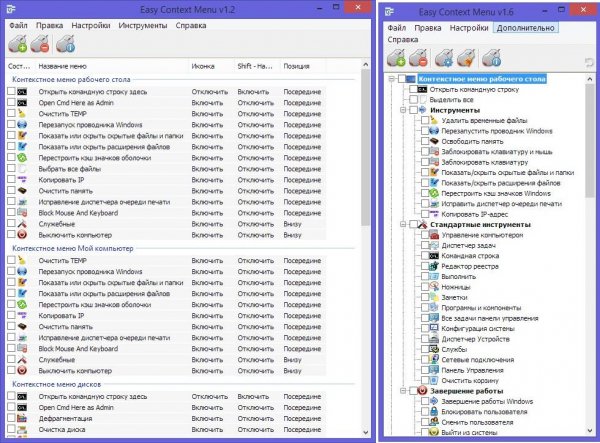Click the Редактор реестра icon in v1.6 tree
Image resolution: width=600 pixels, height=443 pixels.
(434, 266)
